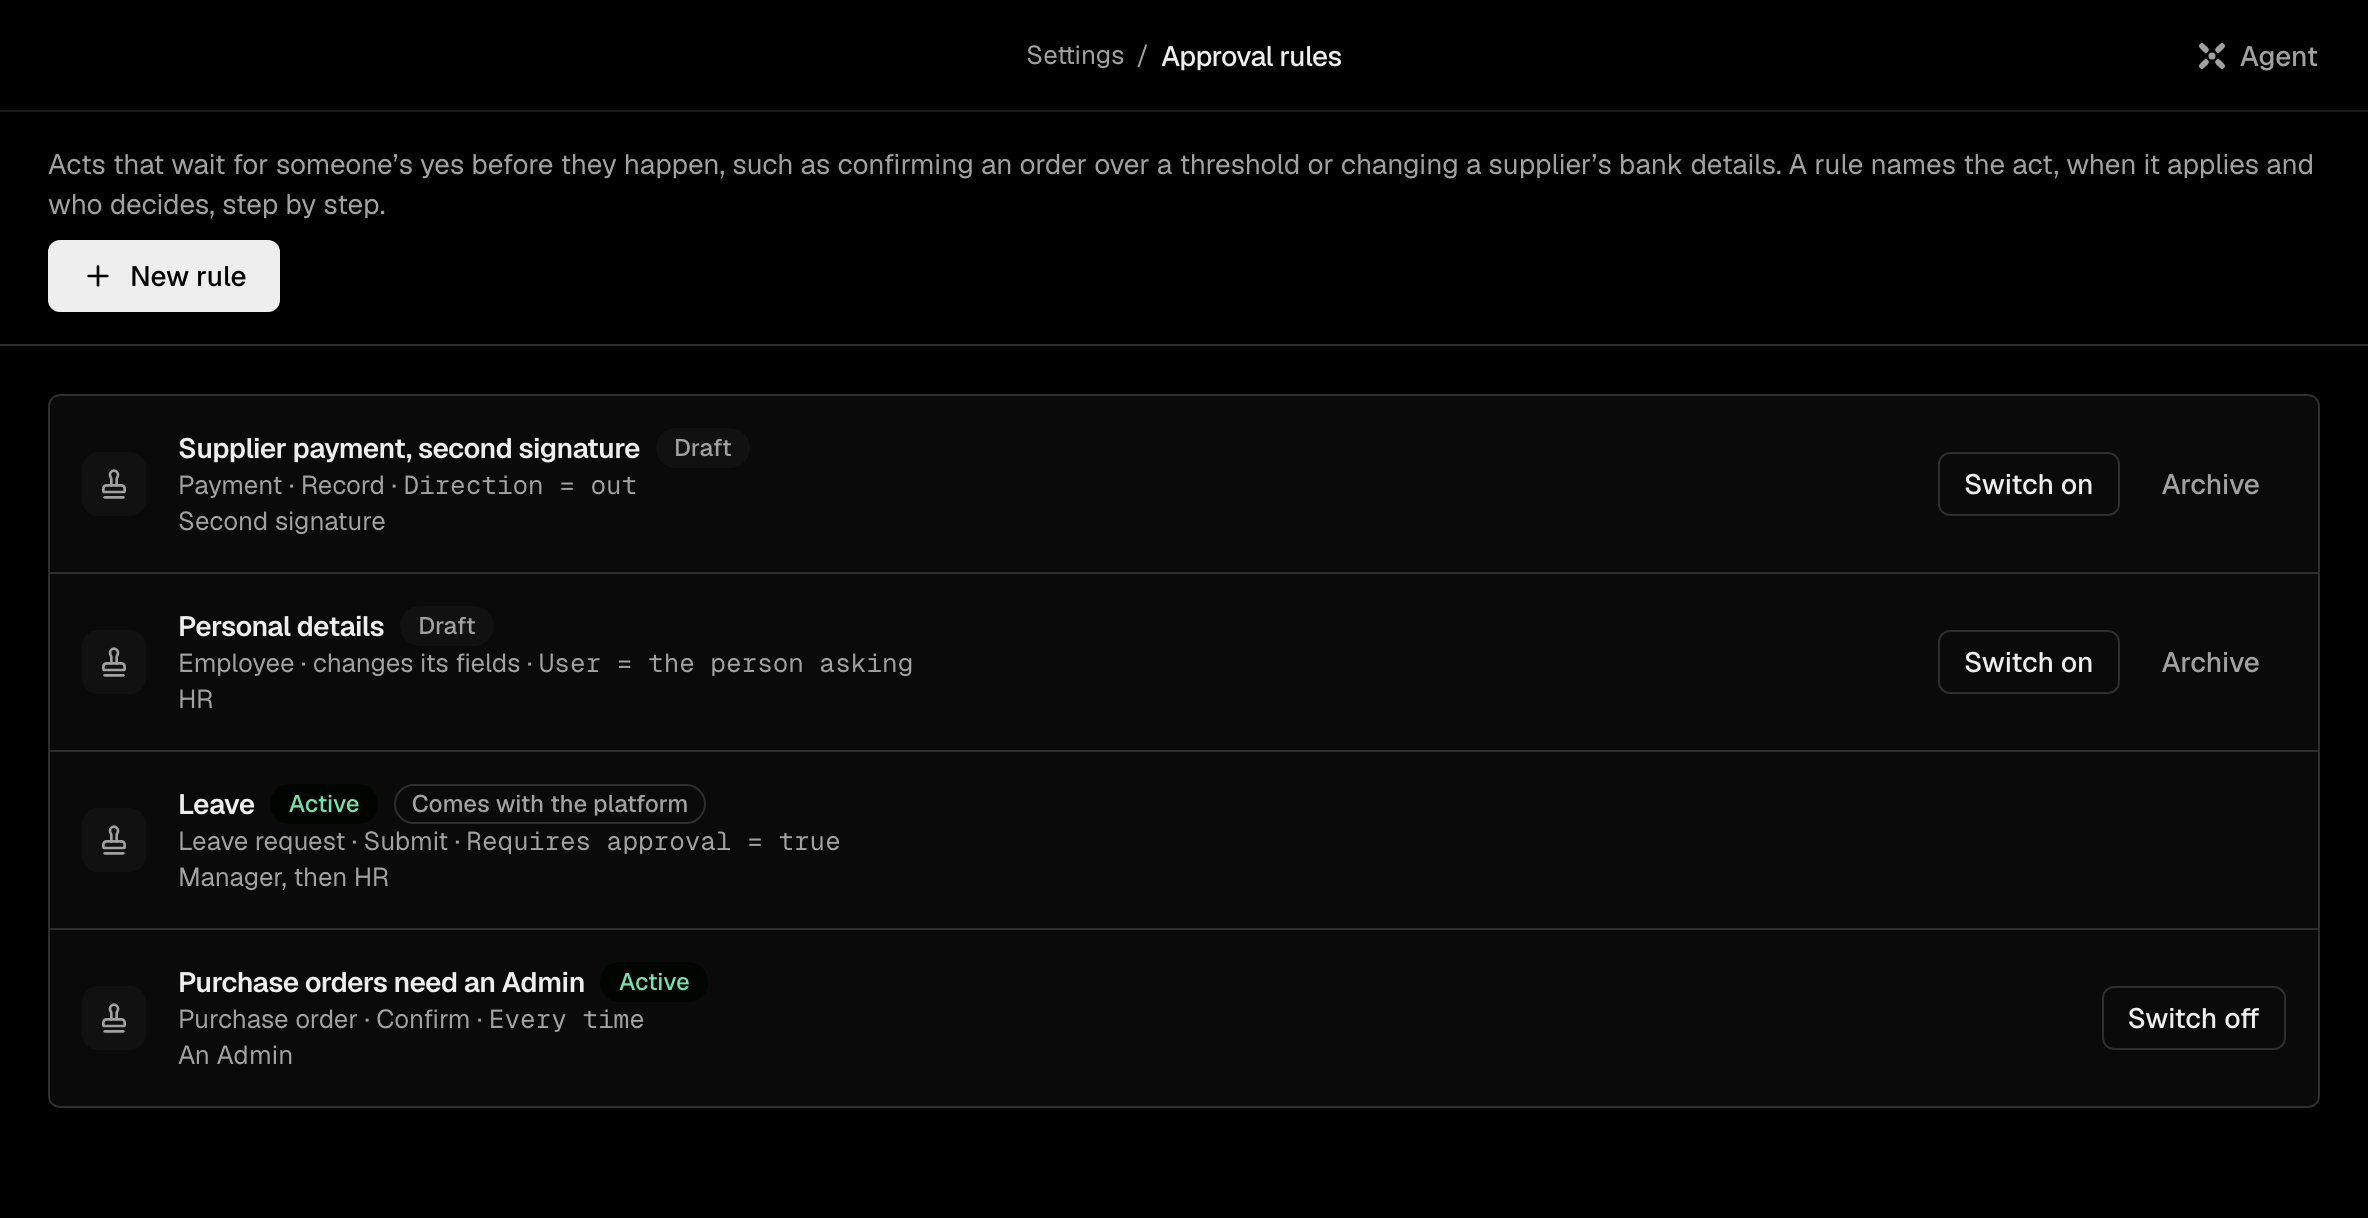Switch on the Supplier payment rule

click(2028, 484)
